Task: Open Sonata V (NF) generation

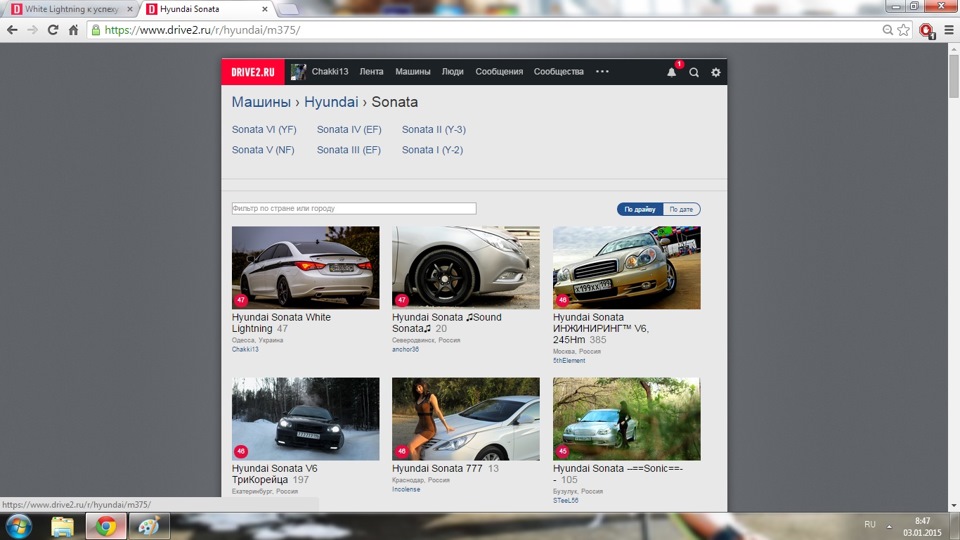Action: (x=263, y=150)
